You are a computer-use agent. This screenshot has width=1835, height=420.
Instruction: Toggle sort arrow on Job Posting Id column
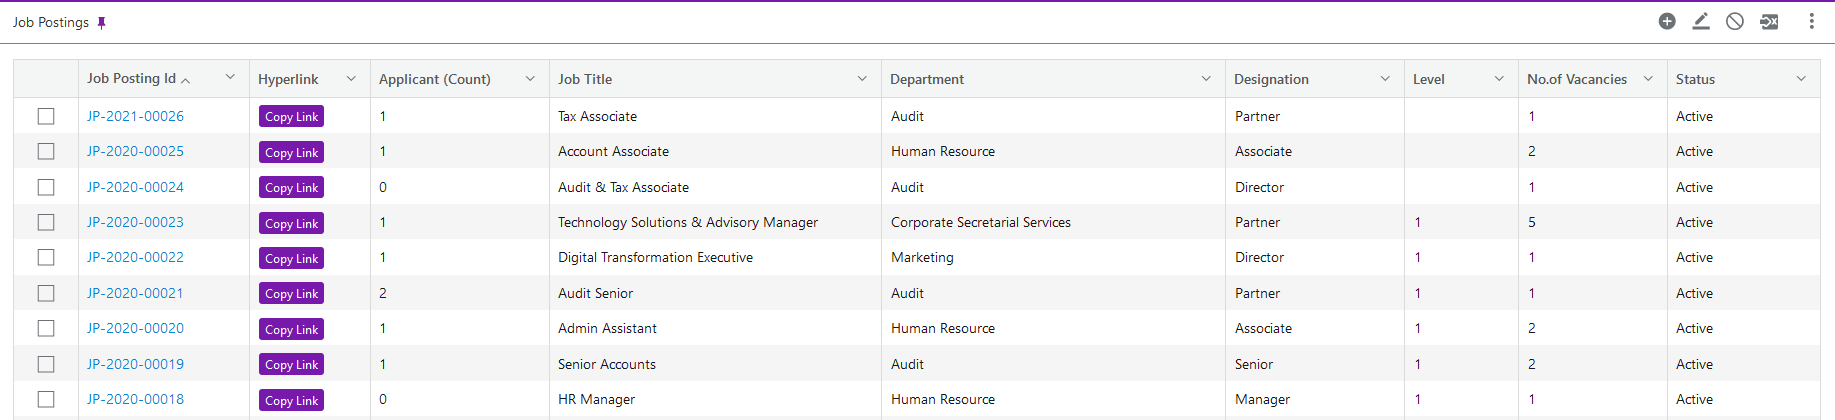point(186,80)
